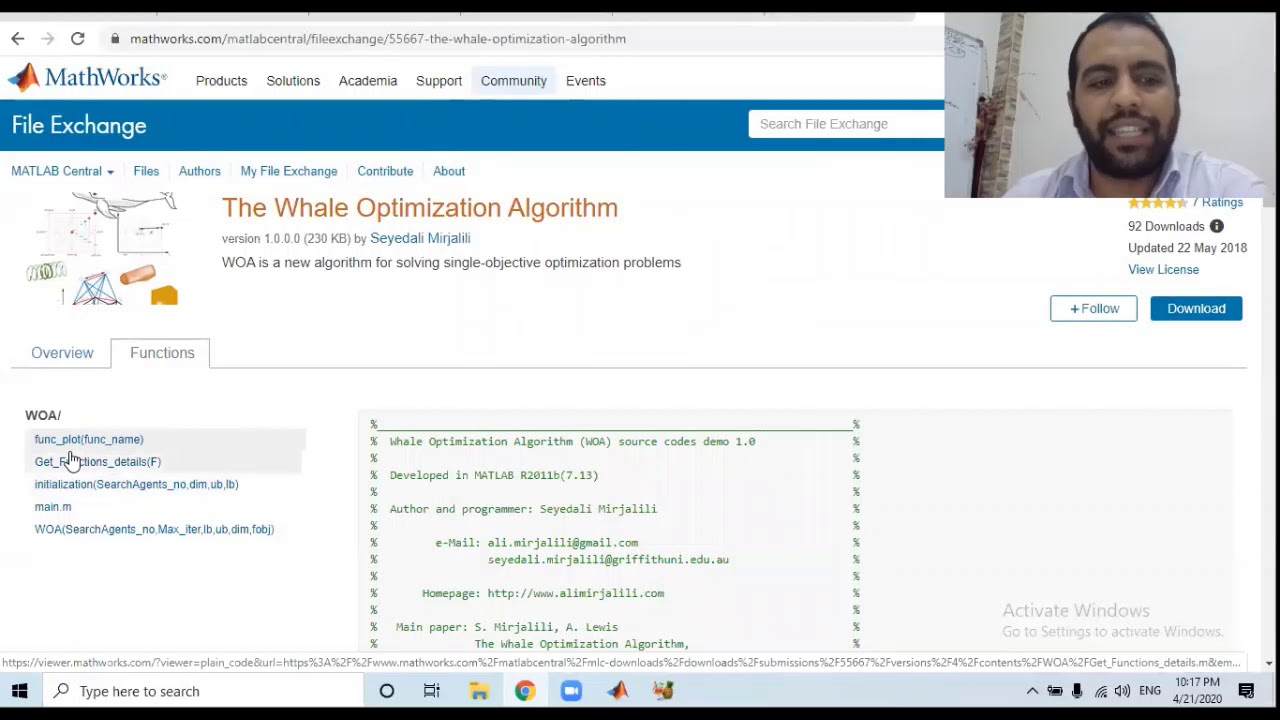Click the volume speaker tray icon
Image resolution: width=1280 pixels, height=720 pixels.
point(1122,691)
